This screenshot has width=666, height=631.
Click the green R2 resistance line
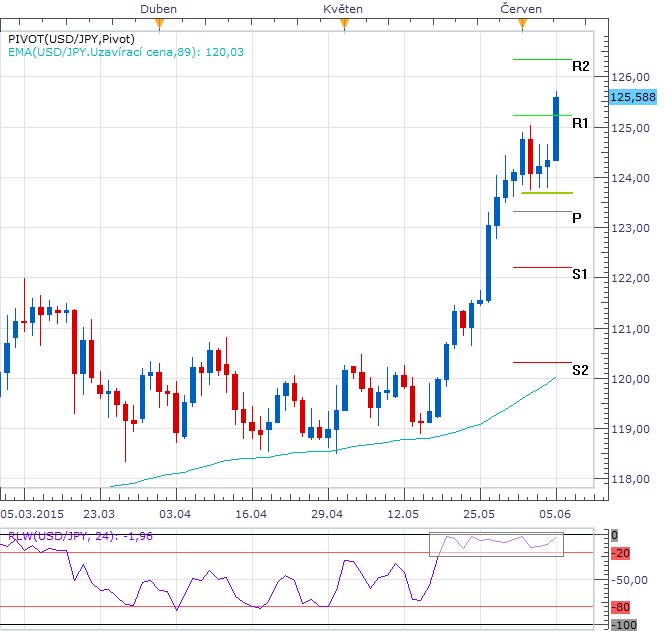click(x=542, y=59)
